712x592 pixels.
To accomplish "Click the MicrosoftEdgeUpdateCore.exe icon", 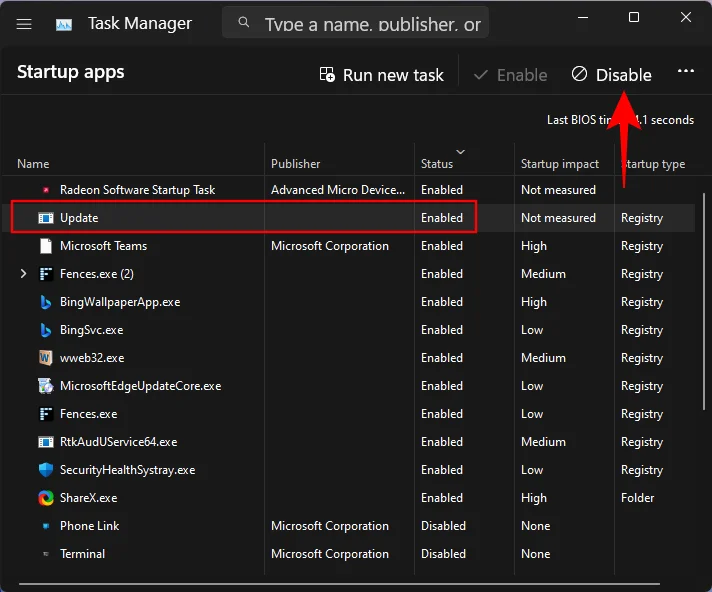I will (46, 386).
